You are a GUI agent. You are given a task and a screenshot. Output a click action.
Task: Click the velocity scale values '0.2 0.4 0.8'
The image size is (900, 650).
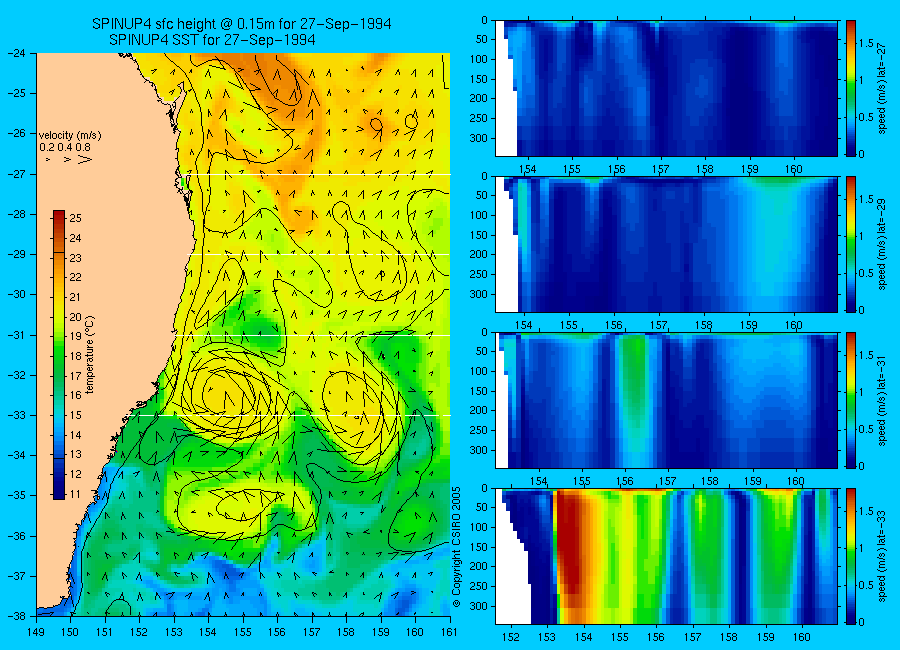coord(65,148)
